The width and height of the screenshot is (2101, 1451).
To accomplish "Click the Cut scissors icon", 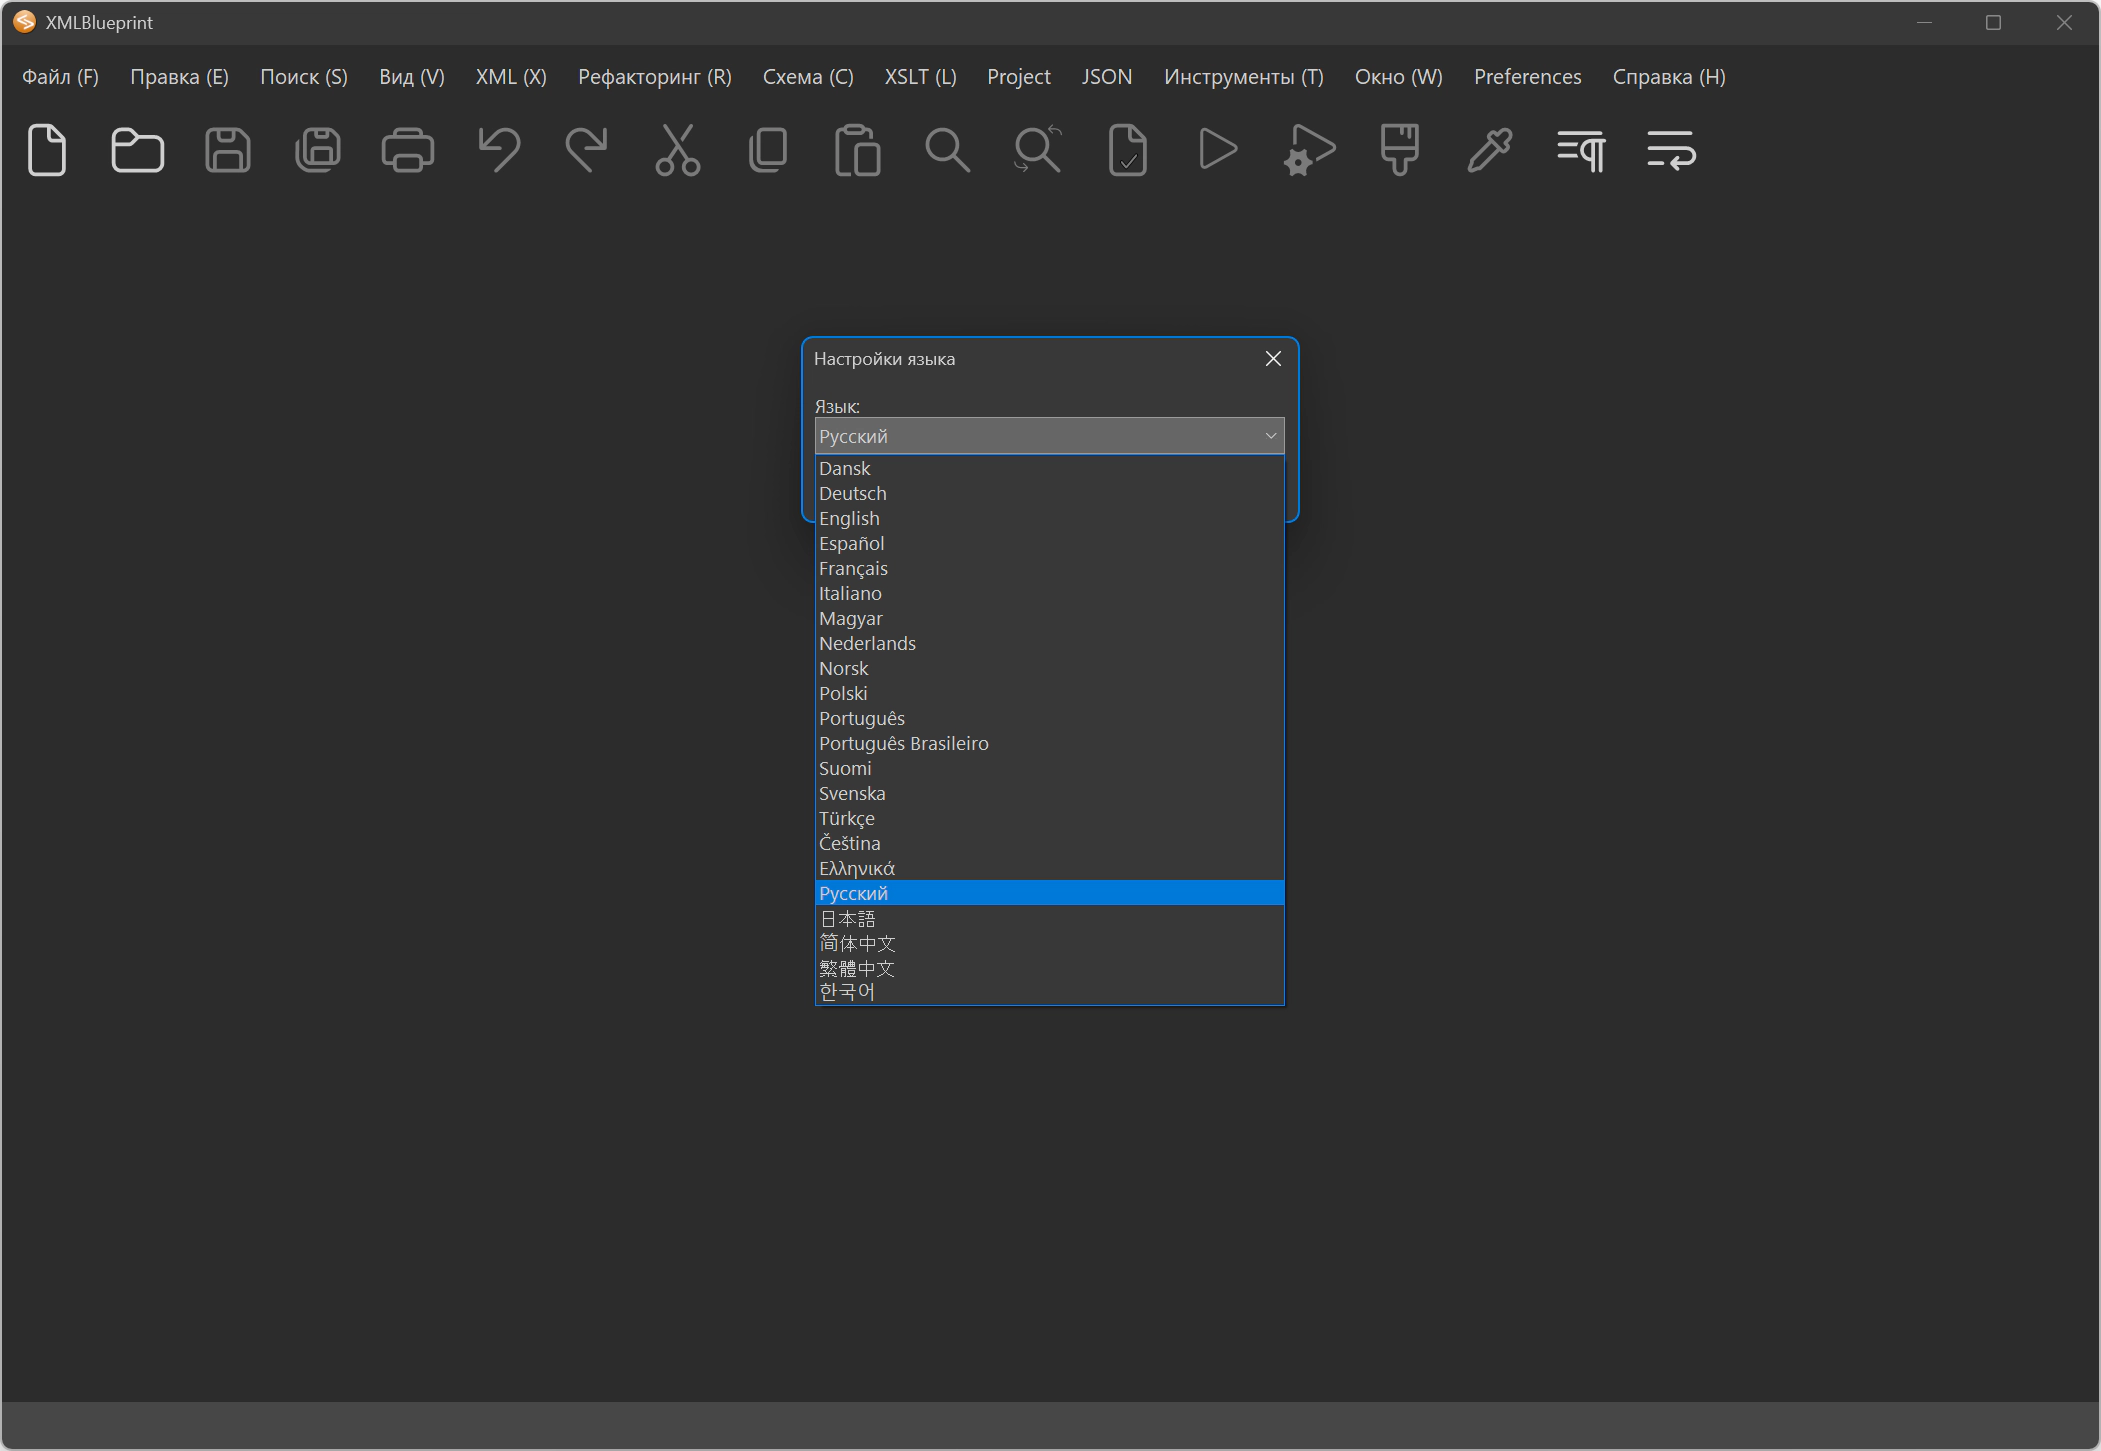I will 678,150.
